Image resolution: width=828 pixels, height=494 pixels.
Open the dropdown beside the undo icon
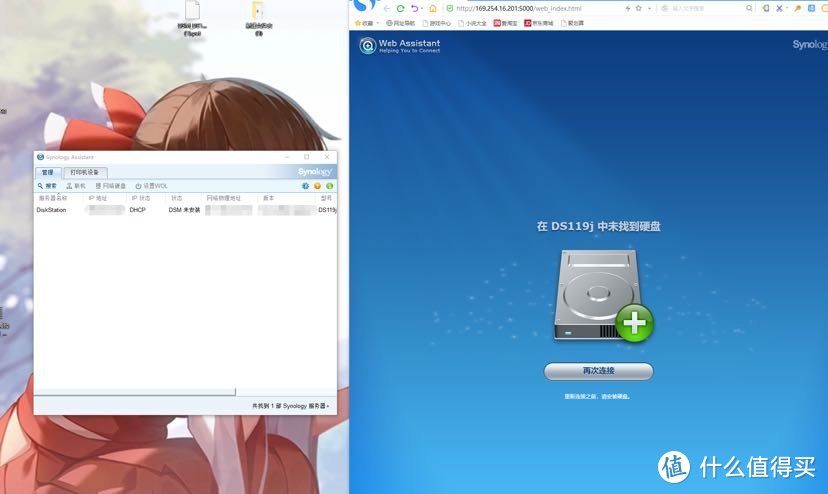[422, 9]
